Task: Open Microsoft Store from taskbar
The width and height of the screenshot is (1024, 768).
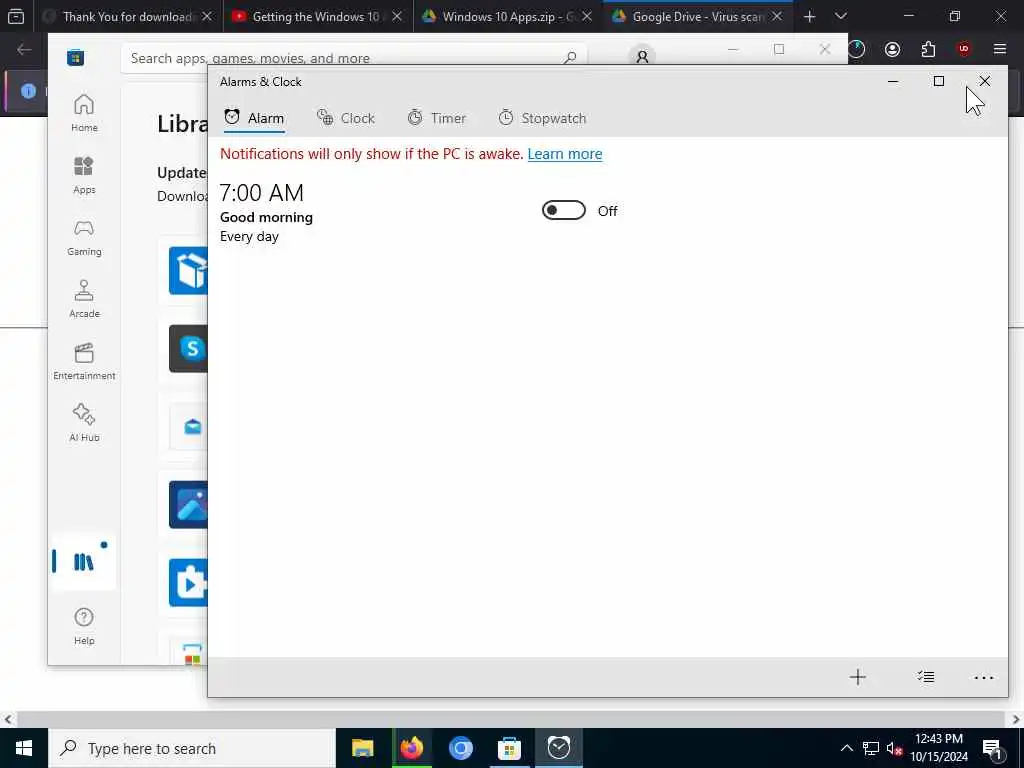Action: (x=509, y=748)
